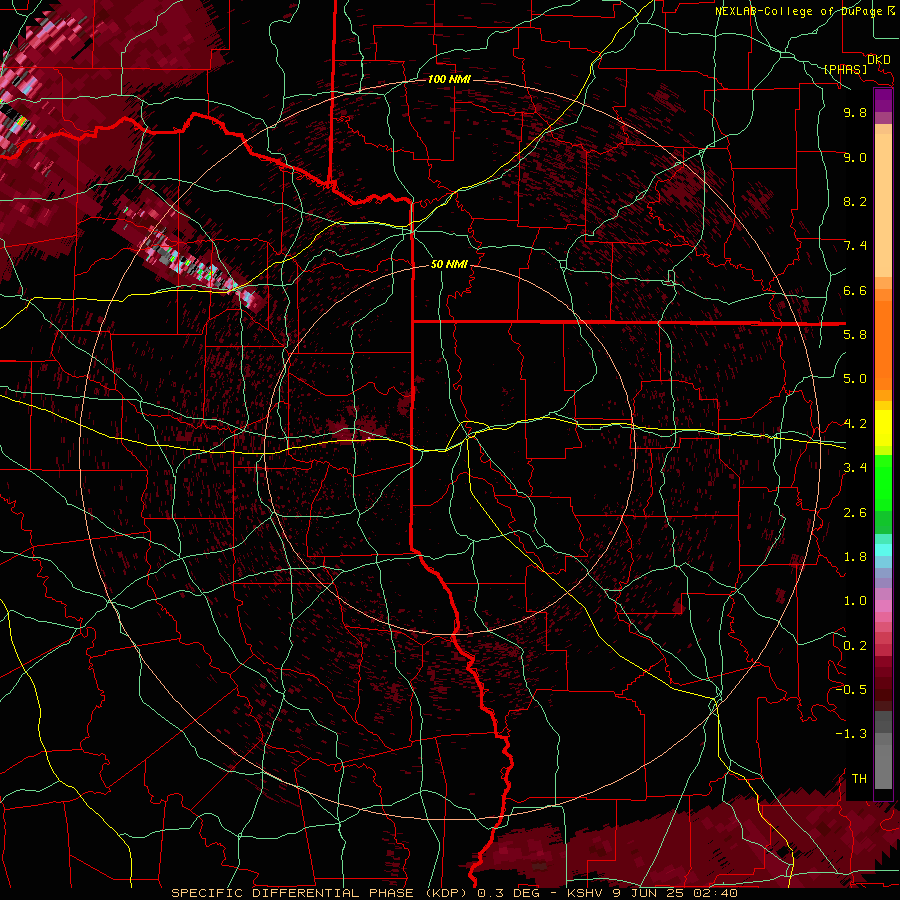Click the 7.4 value on the scale
Screen dimensions: 900x900
pos(855,246)
